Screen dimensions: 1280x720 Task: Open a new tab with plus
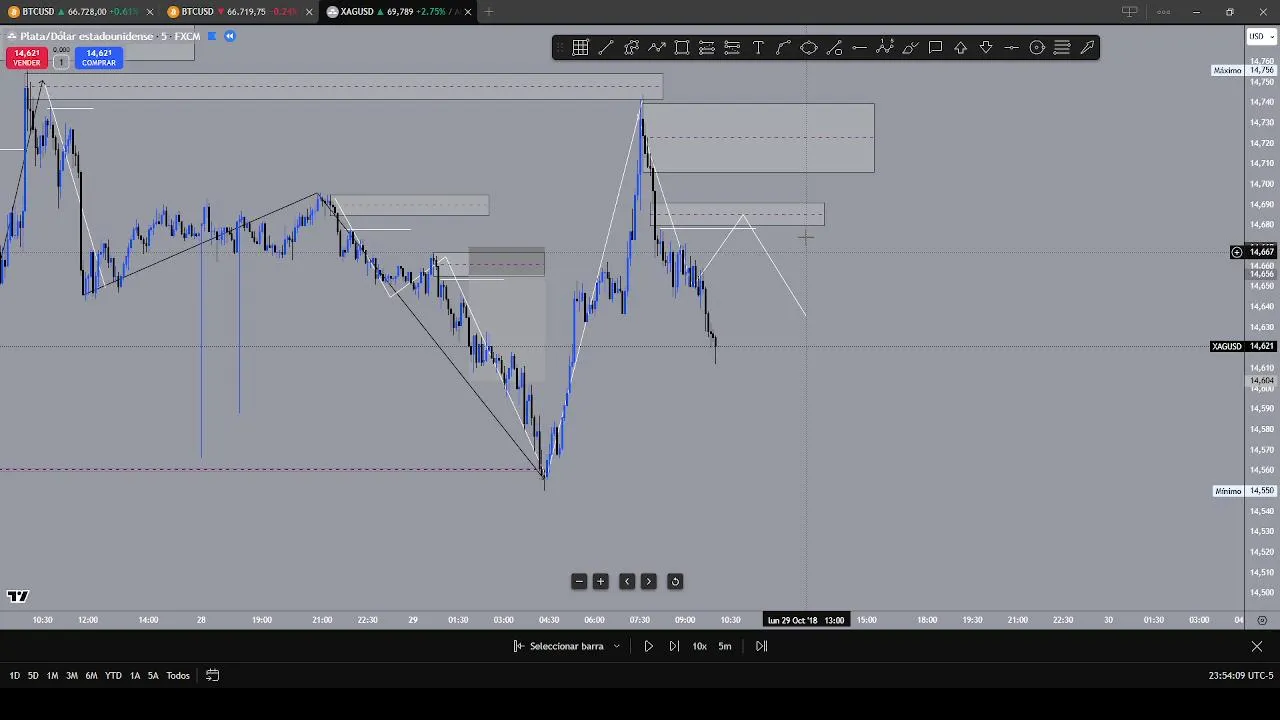(x=489, y=12)
